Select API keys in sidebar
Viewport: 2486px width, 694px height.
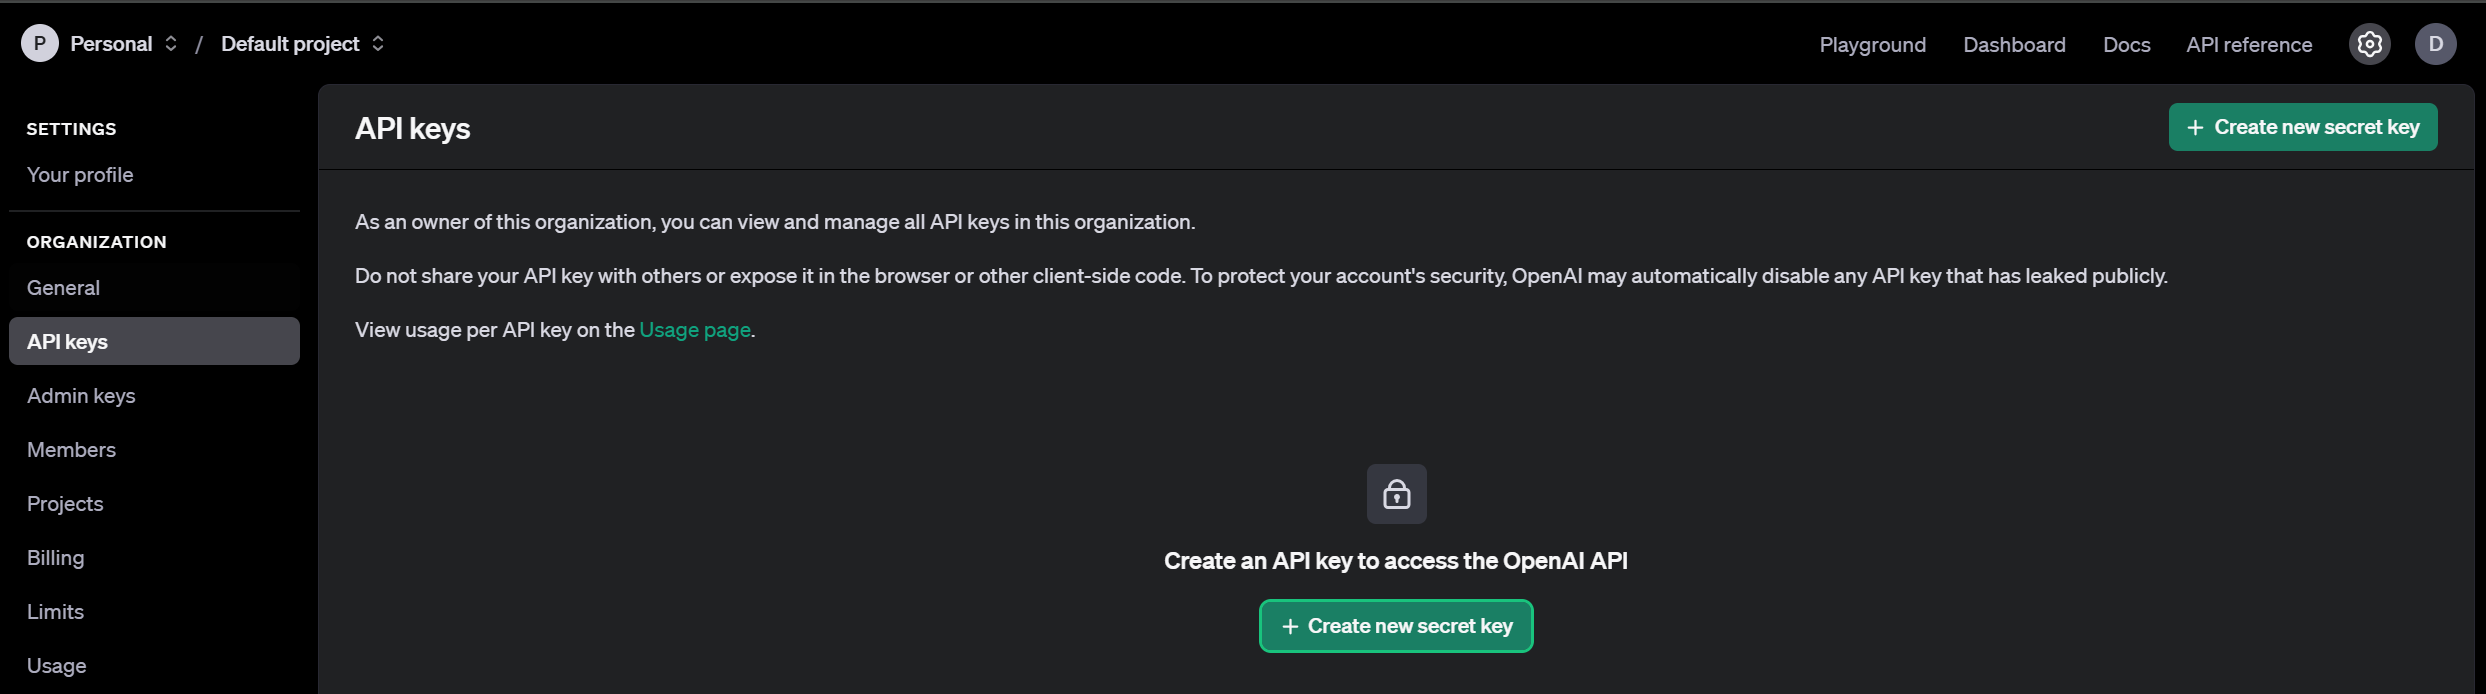point(154,341)
